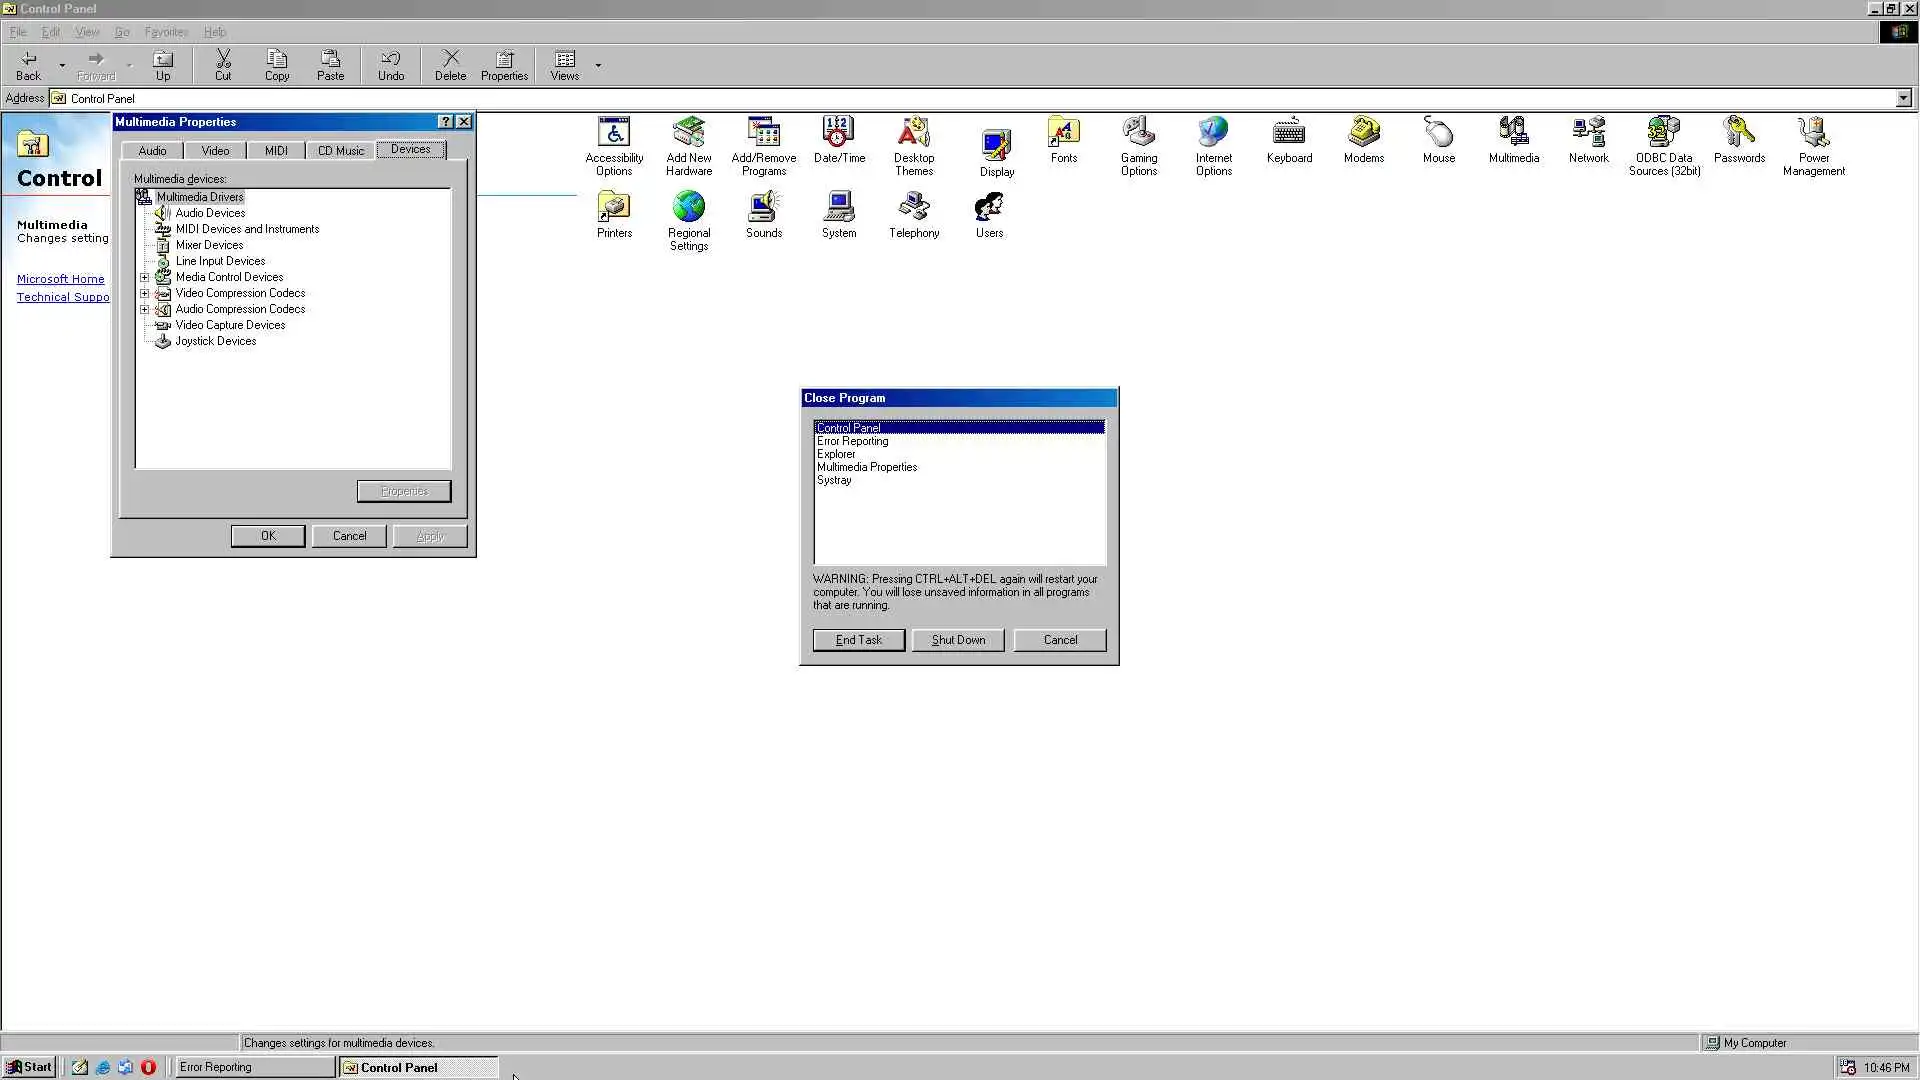Expand the Media Control Devices node
Viewport: 1920px width, 1080px height.
point(144,277)
